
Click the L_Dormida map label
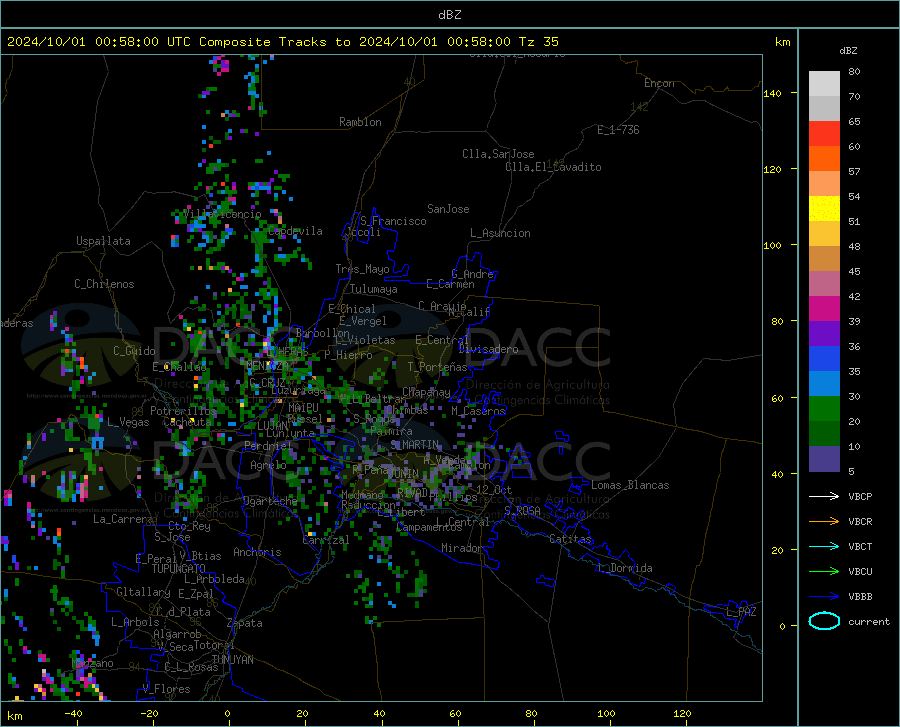(624, 568)
